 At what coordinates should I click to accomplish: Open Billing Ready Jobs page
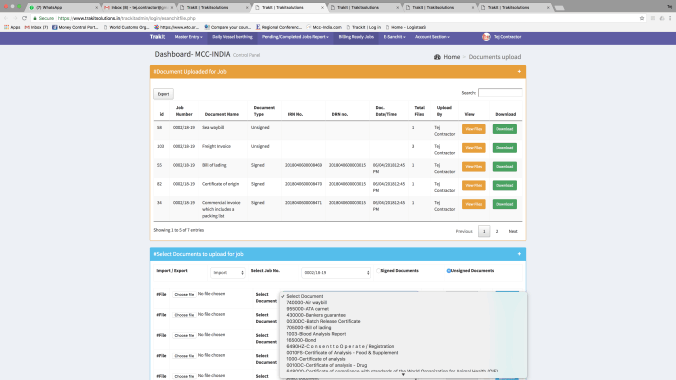click(x=356, y=37)
